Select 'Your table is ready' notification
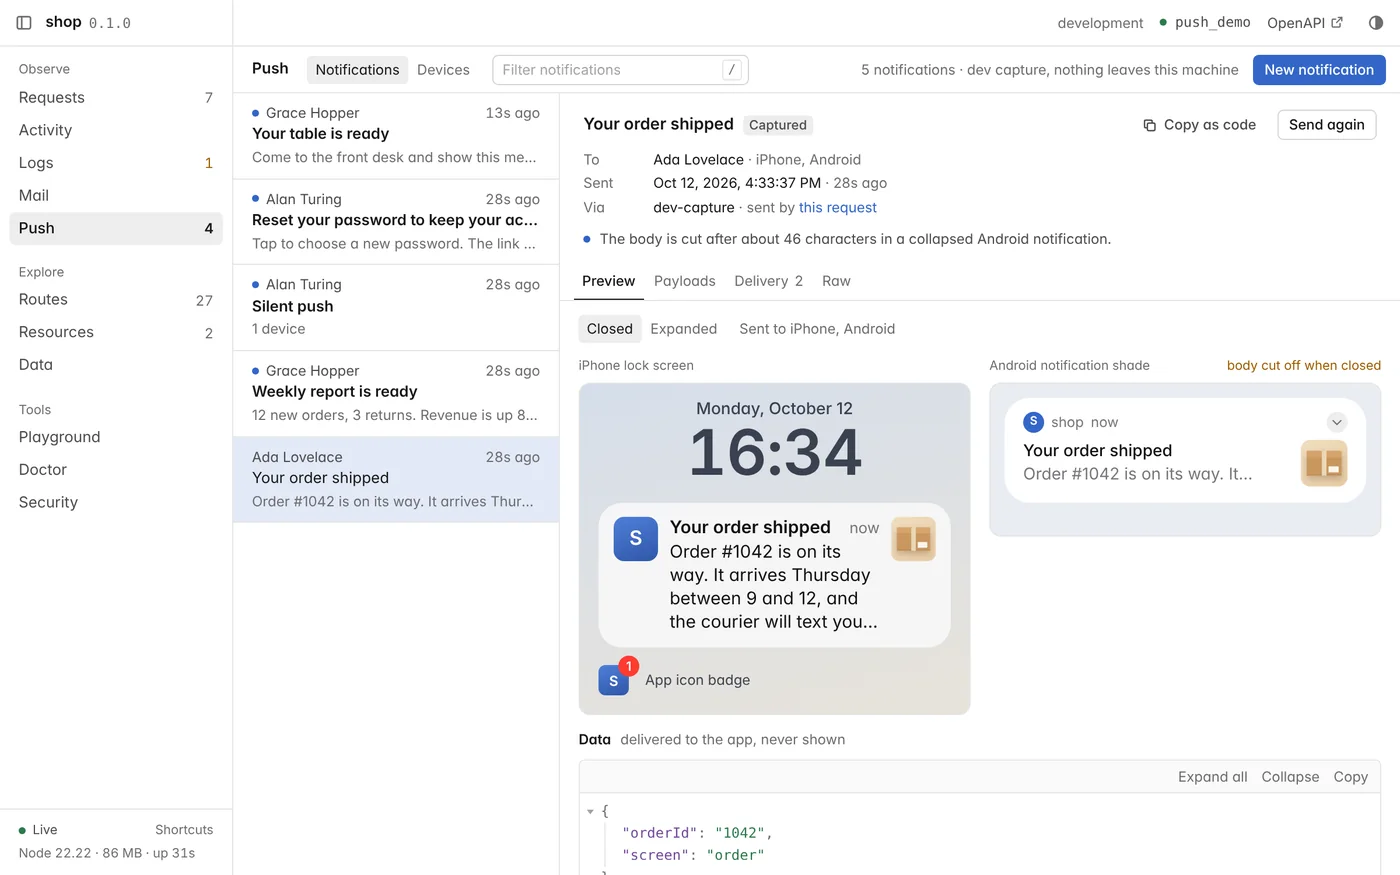The width and height of the screenshot is (1400, 875). point(396,136)
